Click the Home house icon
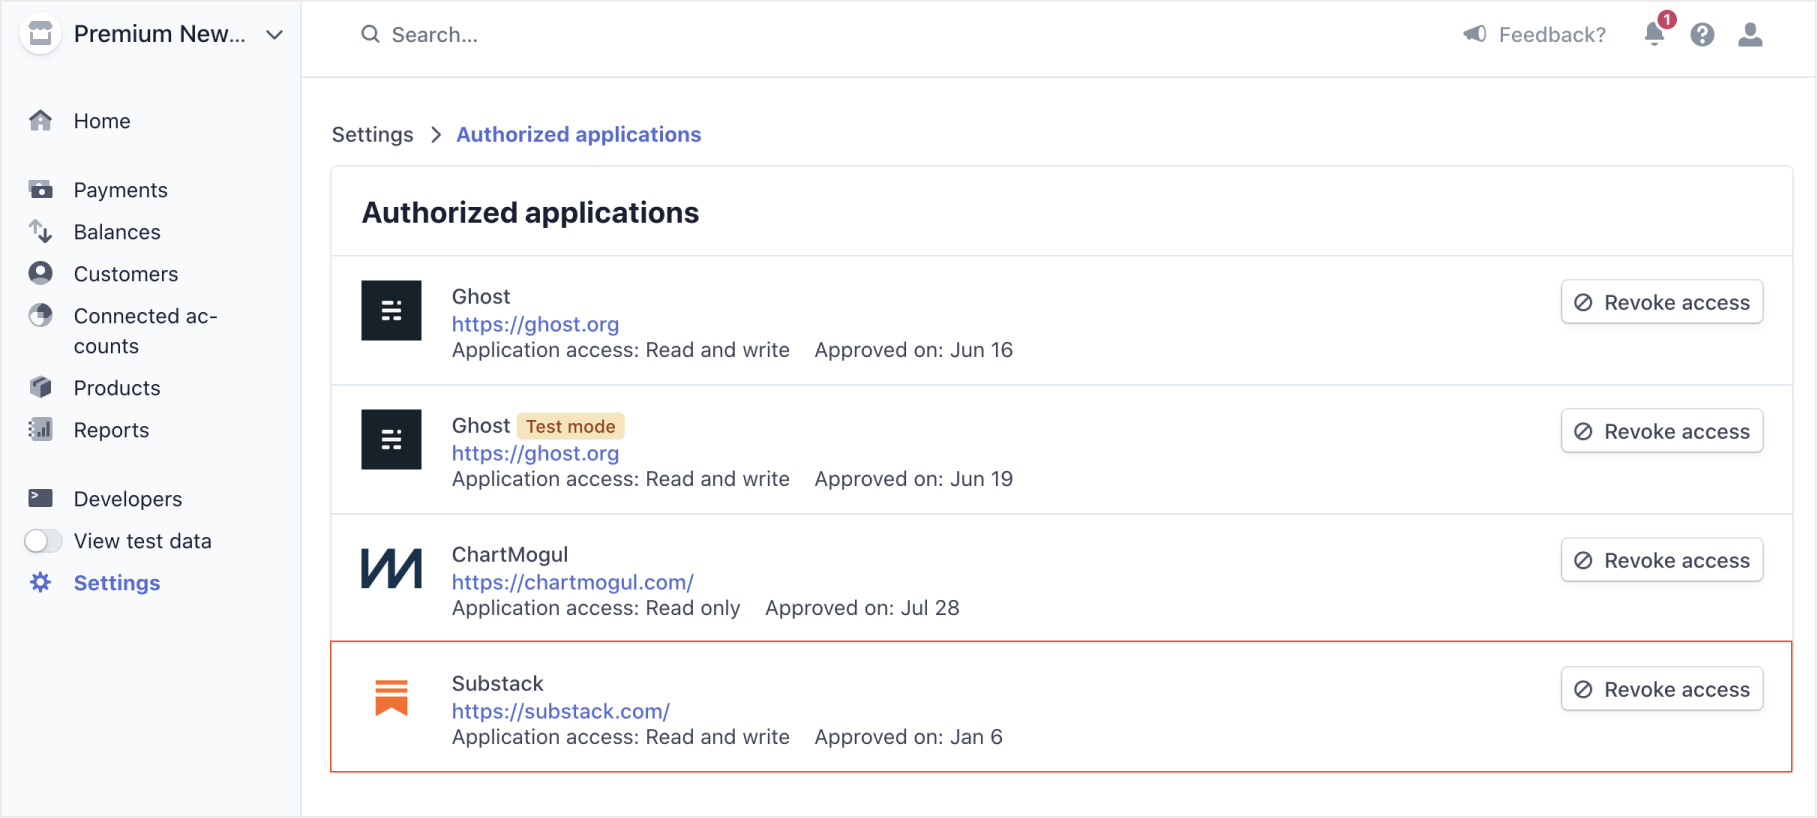 tap(40, 121)
